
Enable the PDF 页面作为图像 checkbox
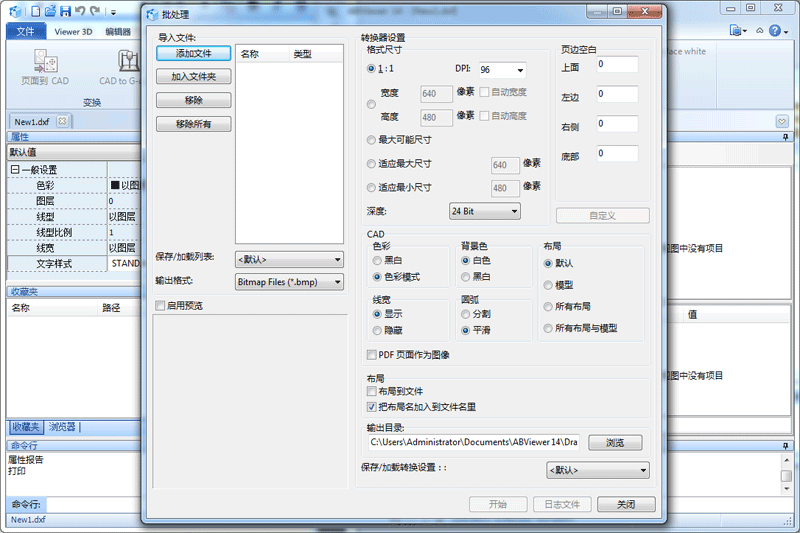(371, 354)
